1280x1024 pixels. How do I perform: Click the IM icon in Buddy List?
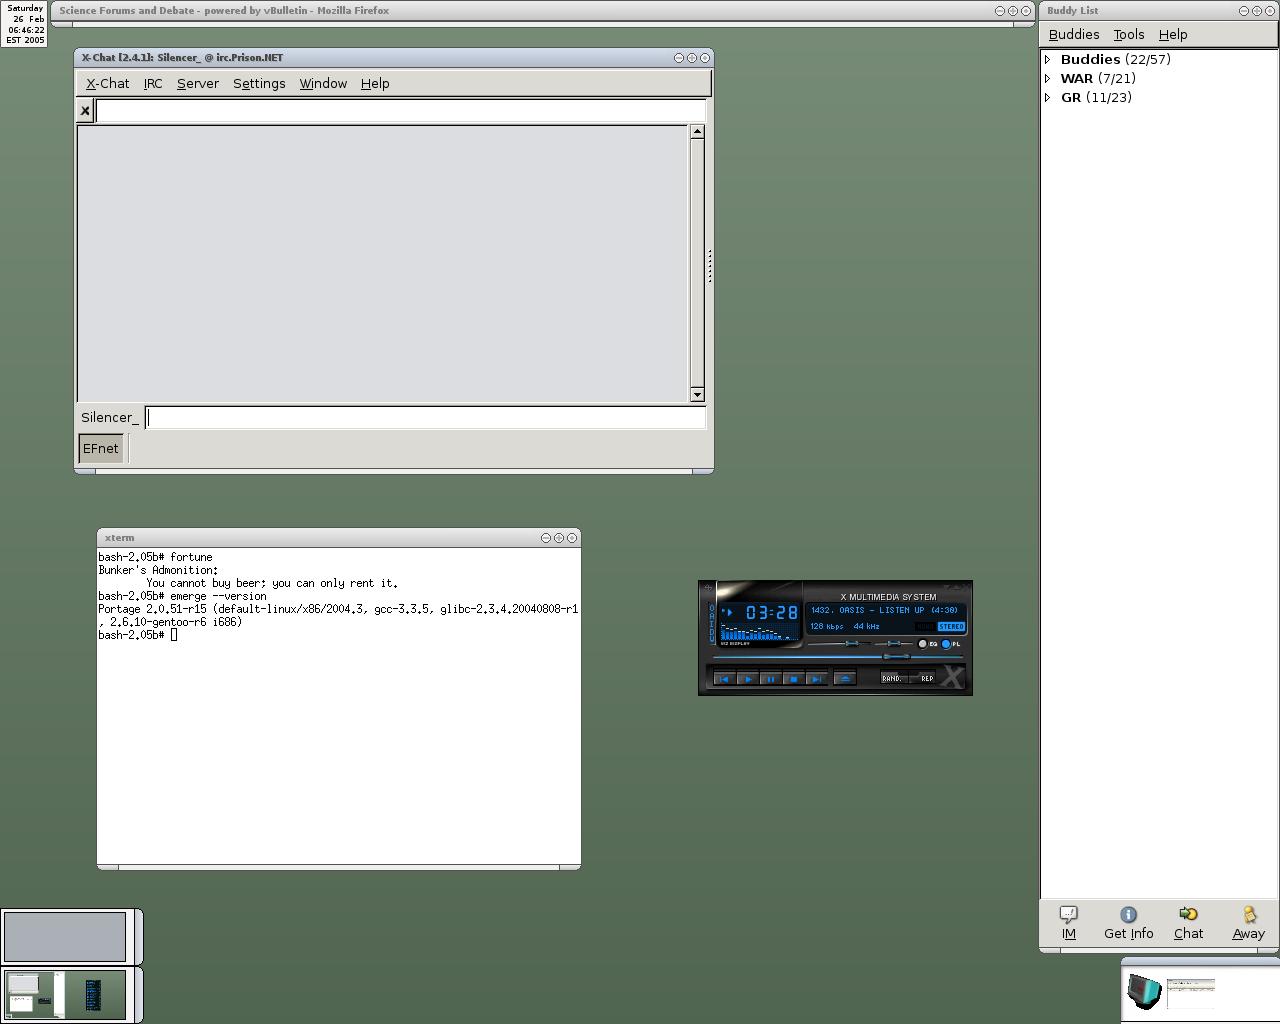[1068, 922]
